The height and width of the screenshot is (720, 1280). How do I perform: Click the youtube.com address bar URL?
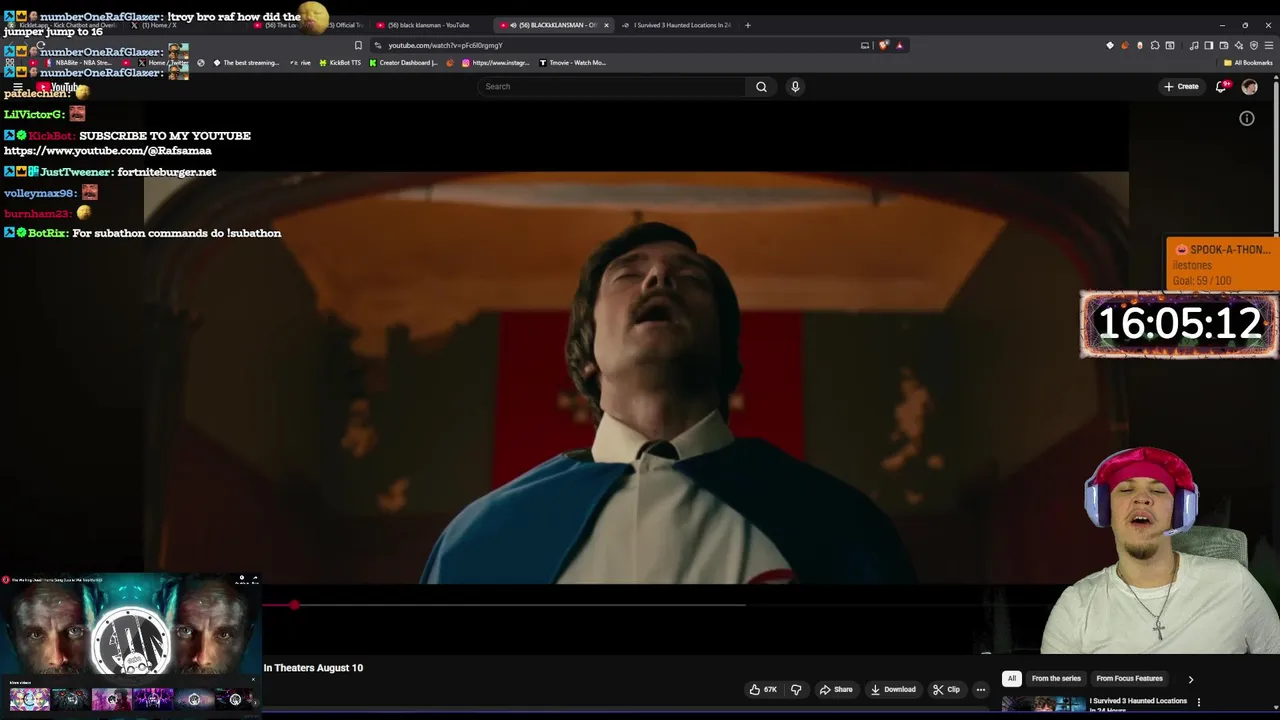tap(445, 45)
